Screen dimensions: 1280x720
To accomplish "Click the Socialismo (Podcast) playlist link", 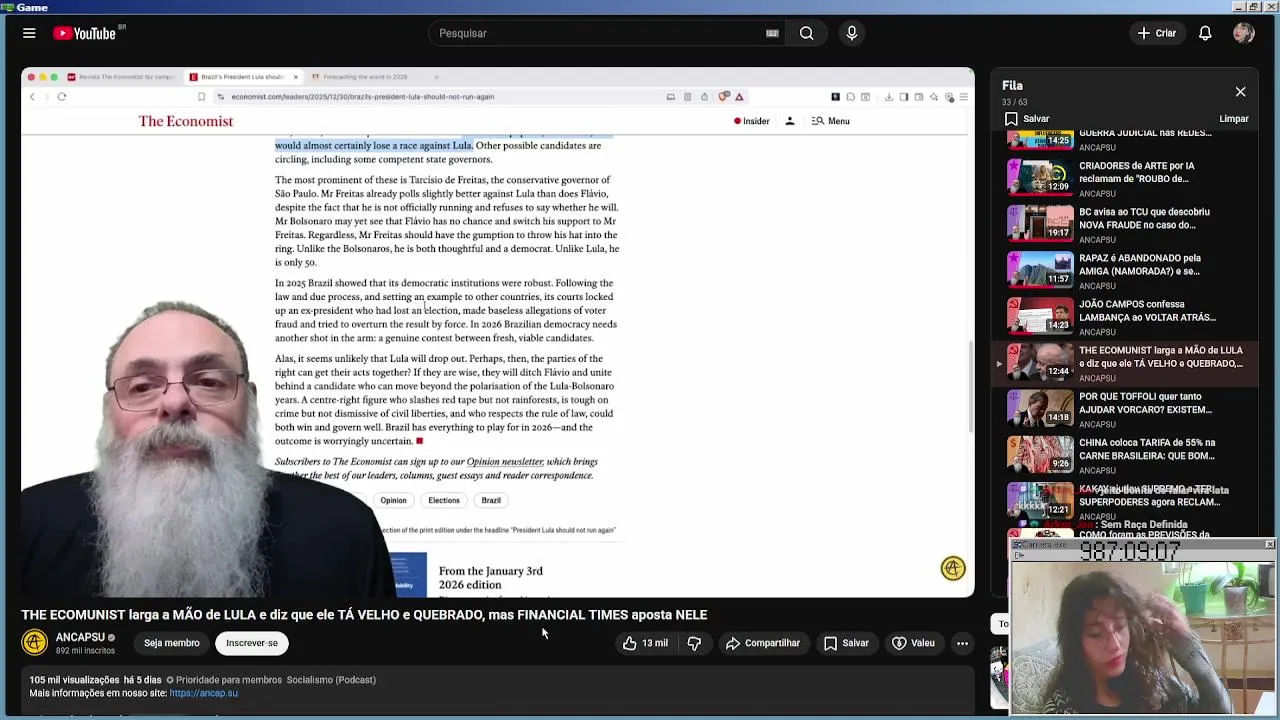I will [331, 680].
